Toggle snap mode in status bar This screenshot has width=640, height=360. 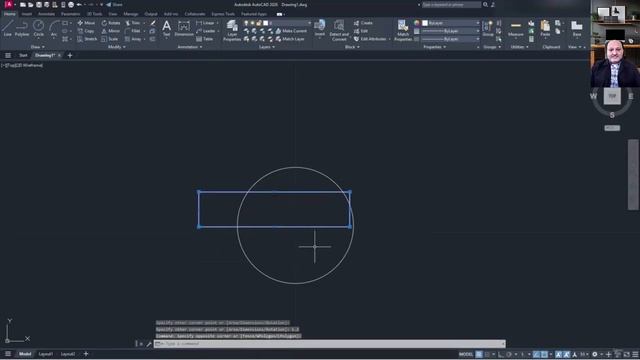[x=487, y=354]
